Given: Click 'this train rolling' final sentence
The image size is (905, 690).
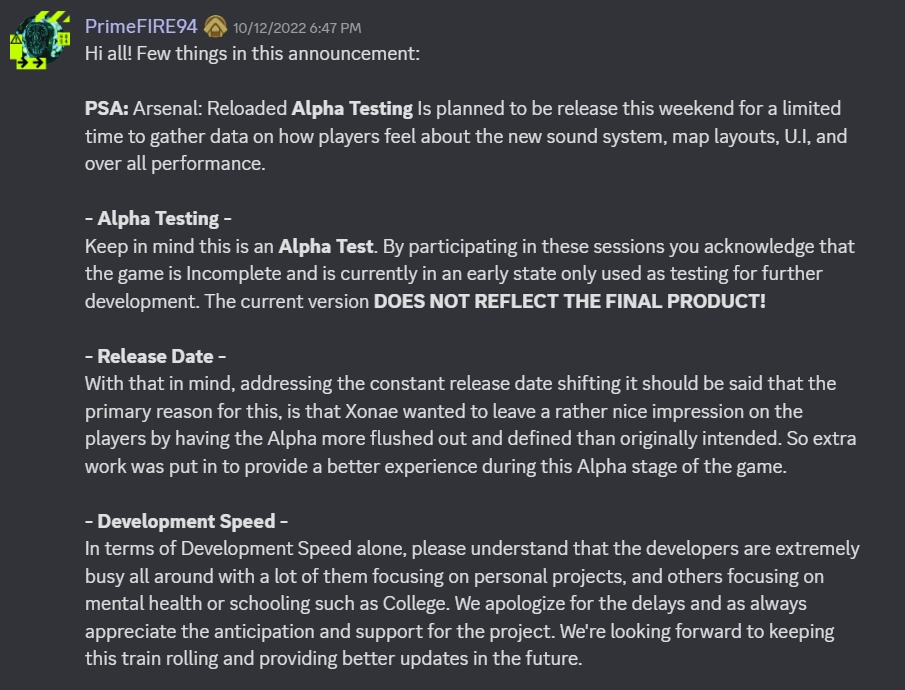Looking at the screenshot, I should tap(150, 659).
